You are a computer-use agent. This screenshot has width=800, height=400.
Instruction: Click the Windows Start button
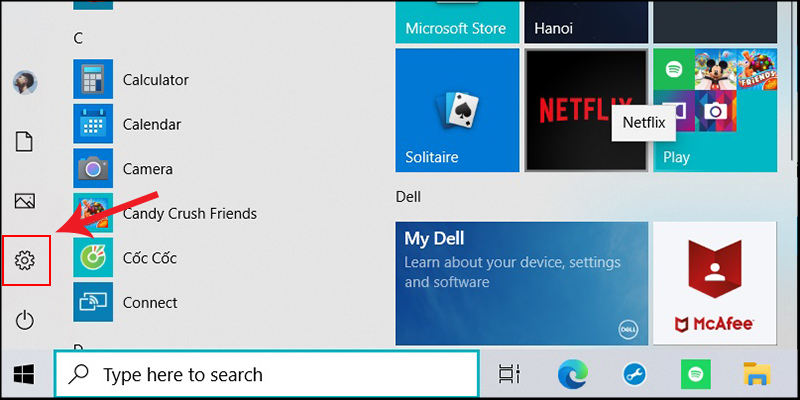(25, 375)
